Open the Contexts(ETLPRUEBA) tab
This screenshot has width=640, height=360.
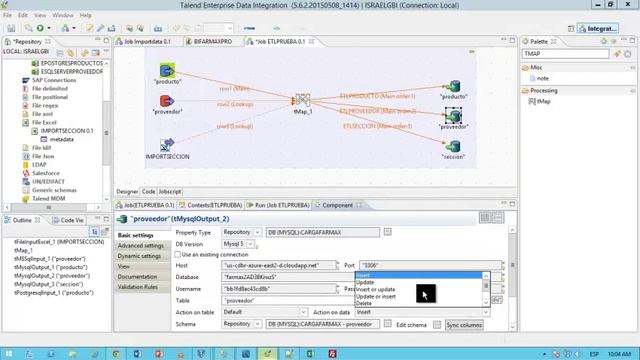coord(211,205)
